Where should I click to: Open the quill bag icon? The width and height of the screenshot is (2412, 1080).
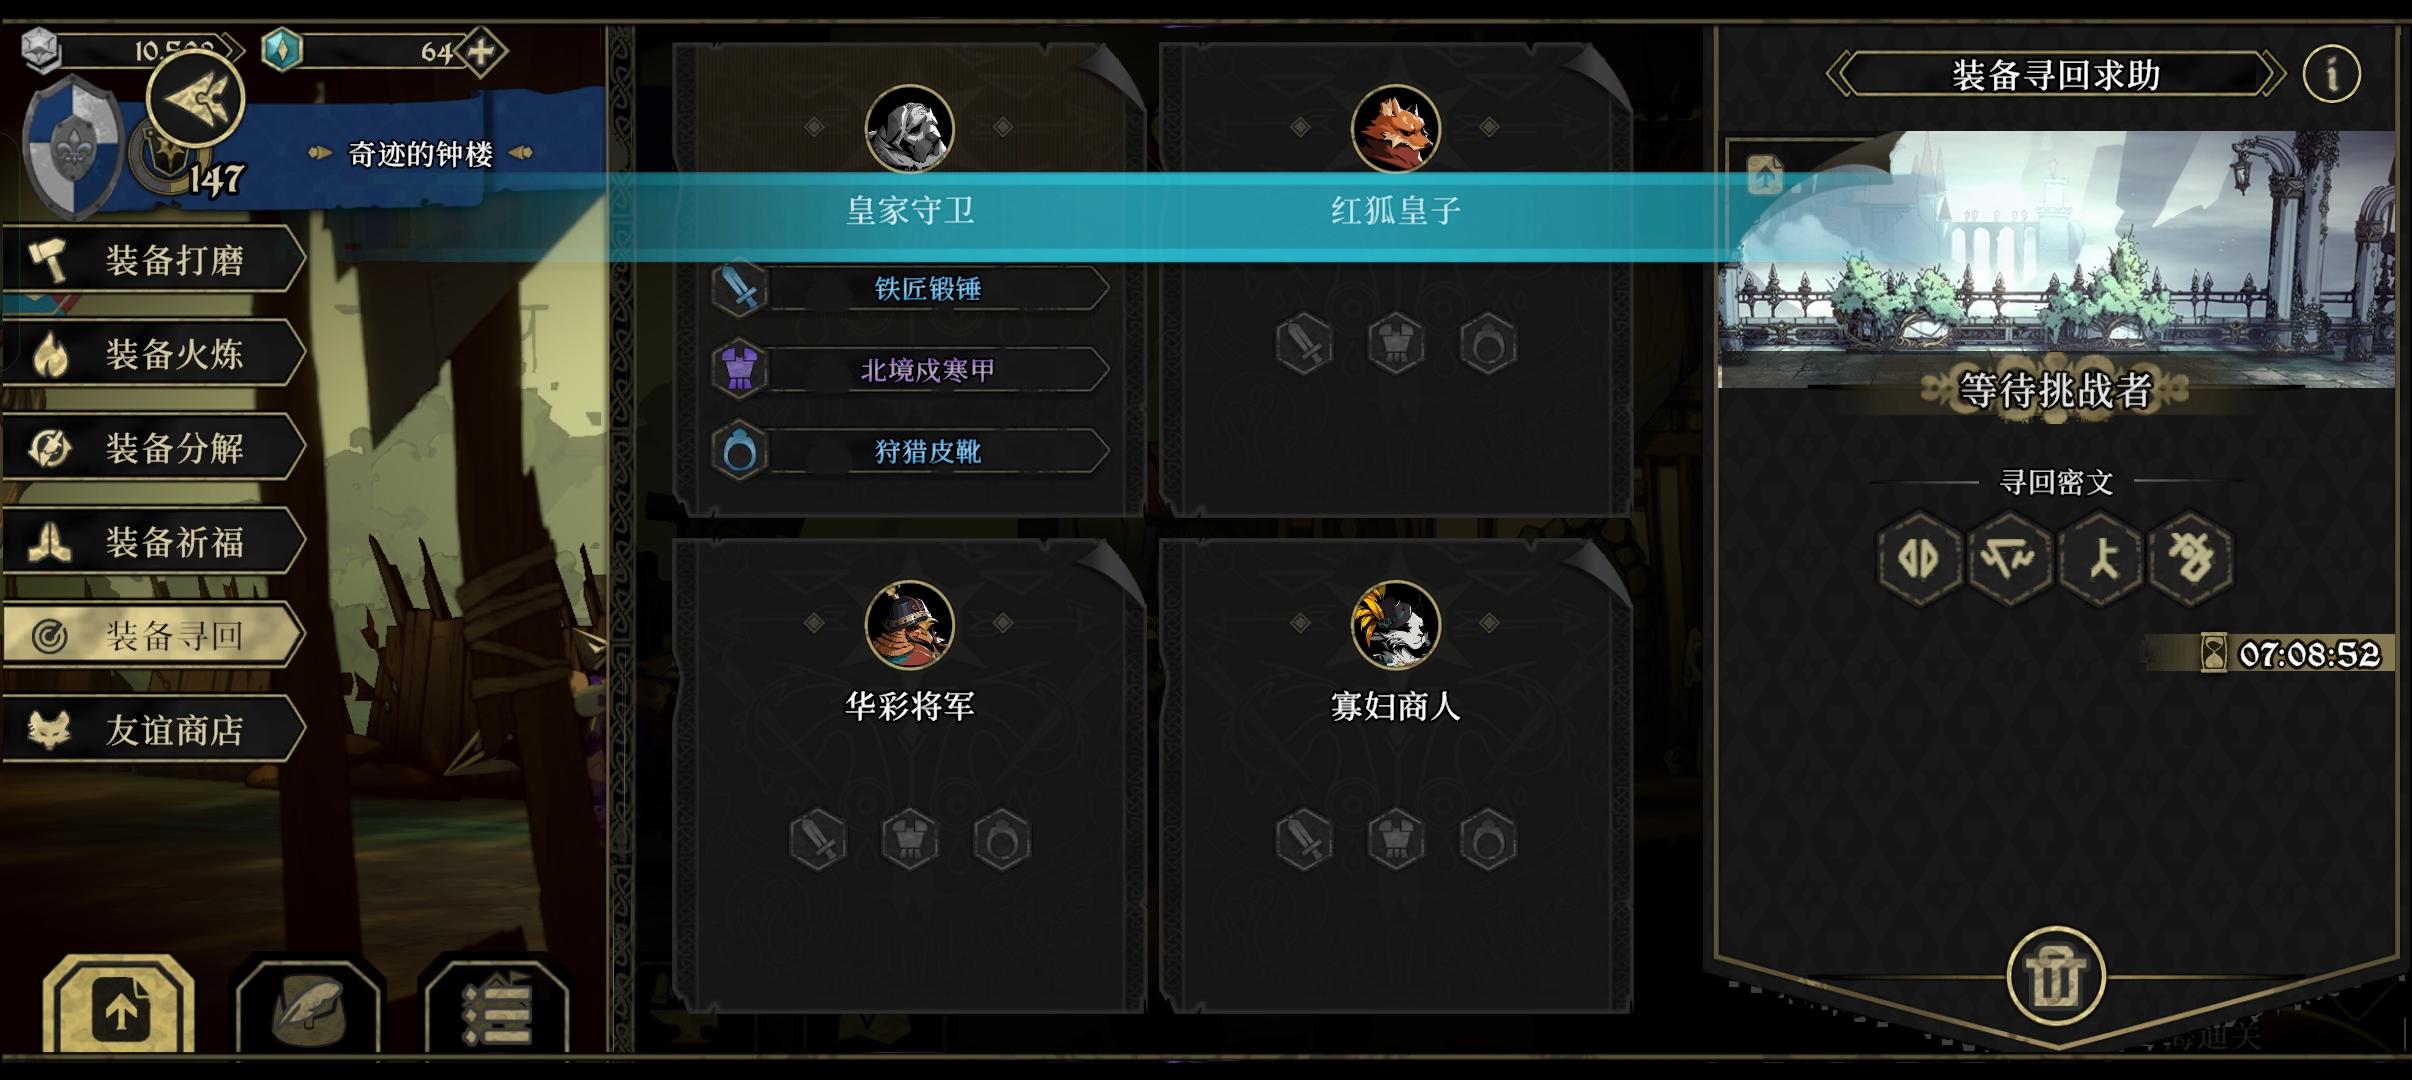(308, 1008)
